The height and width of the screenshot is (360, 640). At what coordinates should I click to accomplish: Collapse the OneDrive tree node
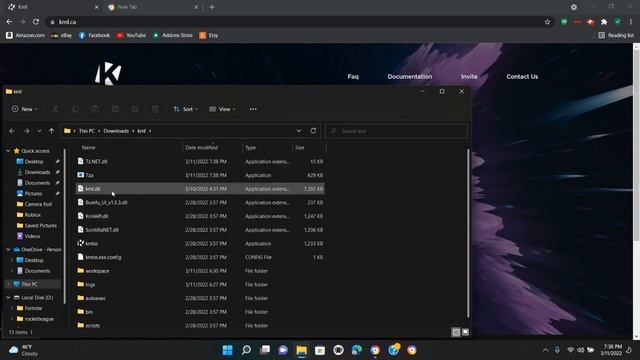[8, 249]
